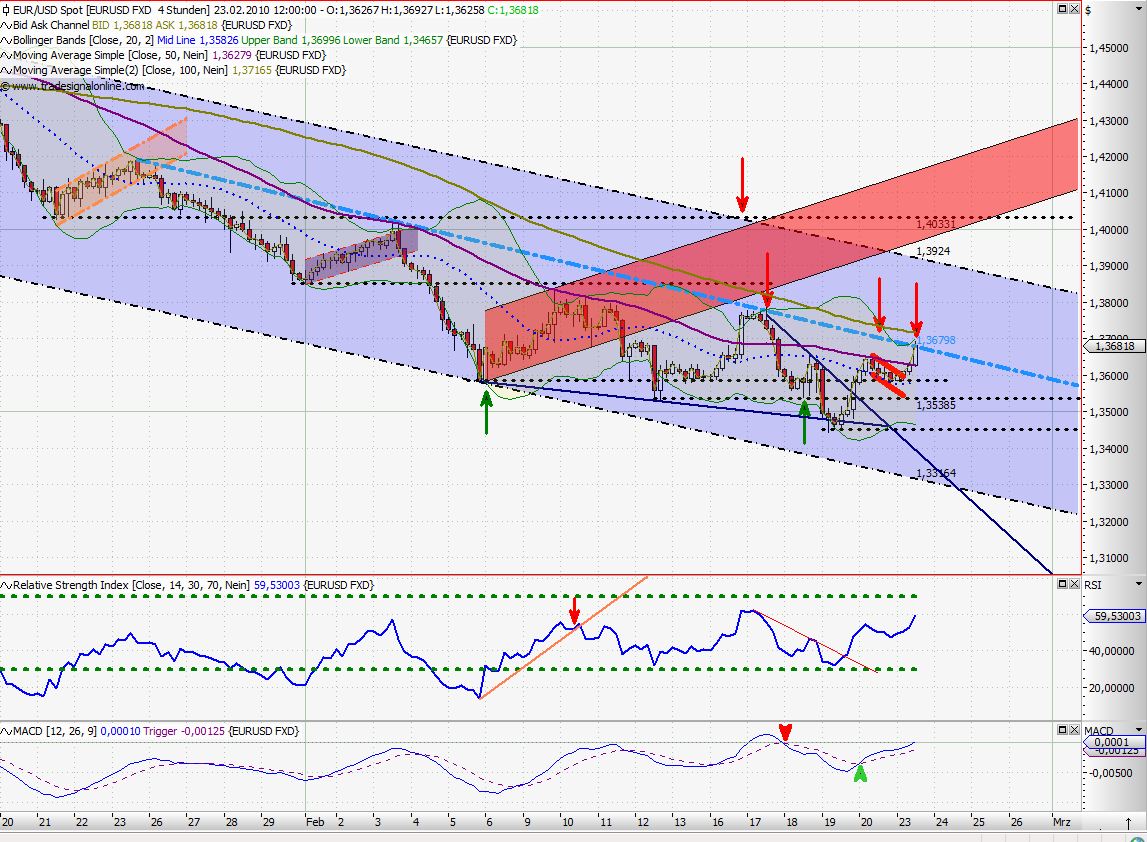
Task: Click the 1,36798 blue price label
Action: [936, 340]
